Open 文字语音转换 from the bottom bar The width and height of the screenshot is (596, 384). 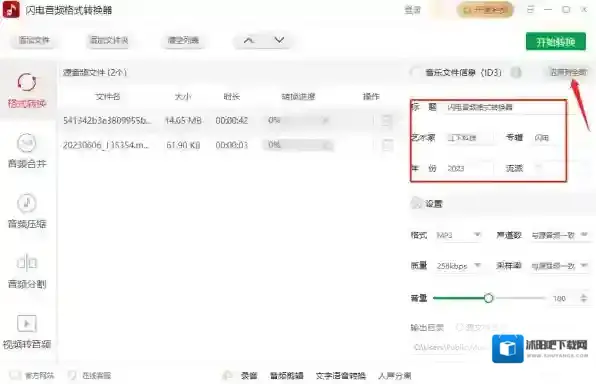click(341, 376)
